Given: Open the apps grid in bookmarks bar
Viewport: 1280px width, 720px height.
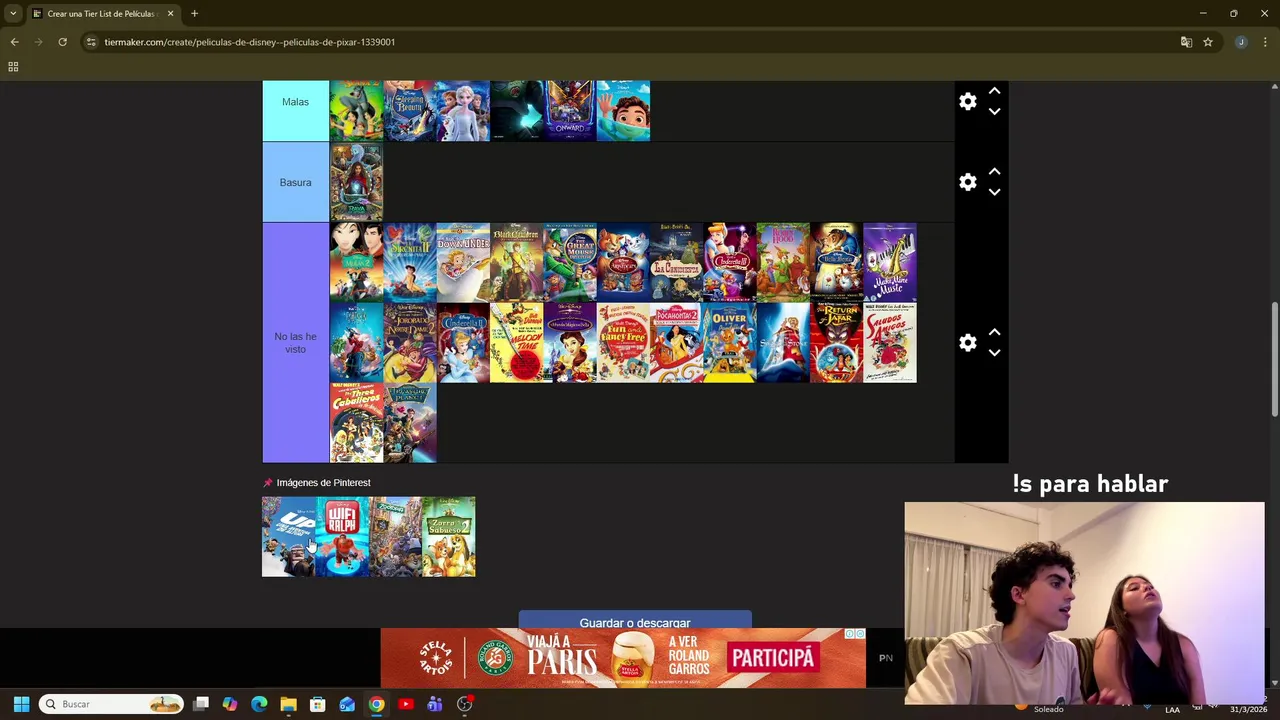Looking at the screenshot, I should coord(13,67).
